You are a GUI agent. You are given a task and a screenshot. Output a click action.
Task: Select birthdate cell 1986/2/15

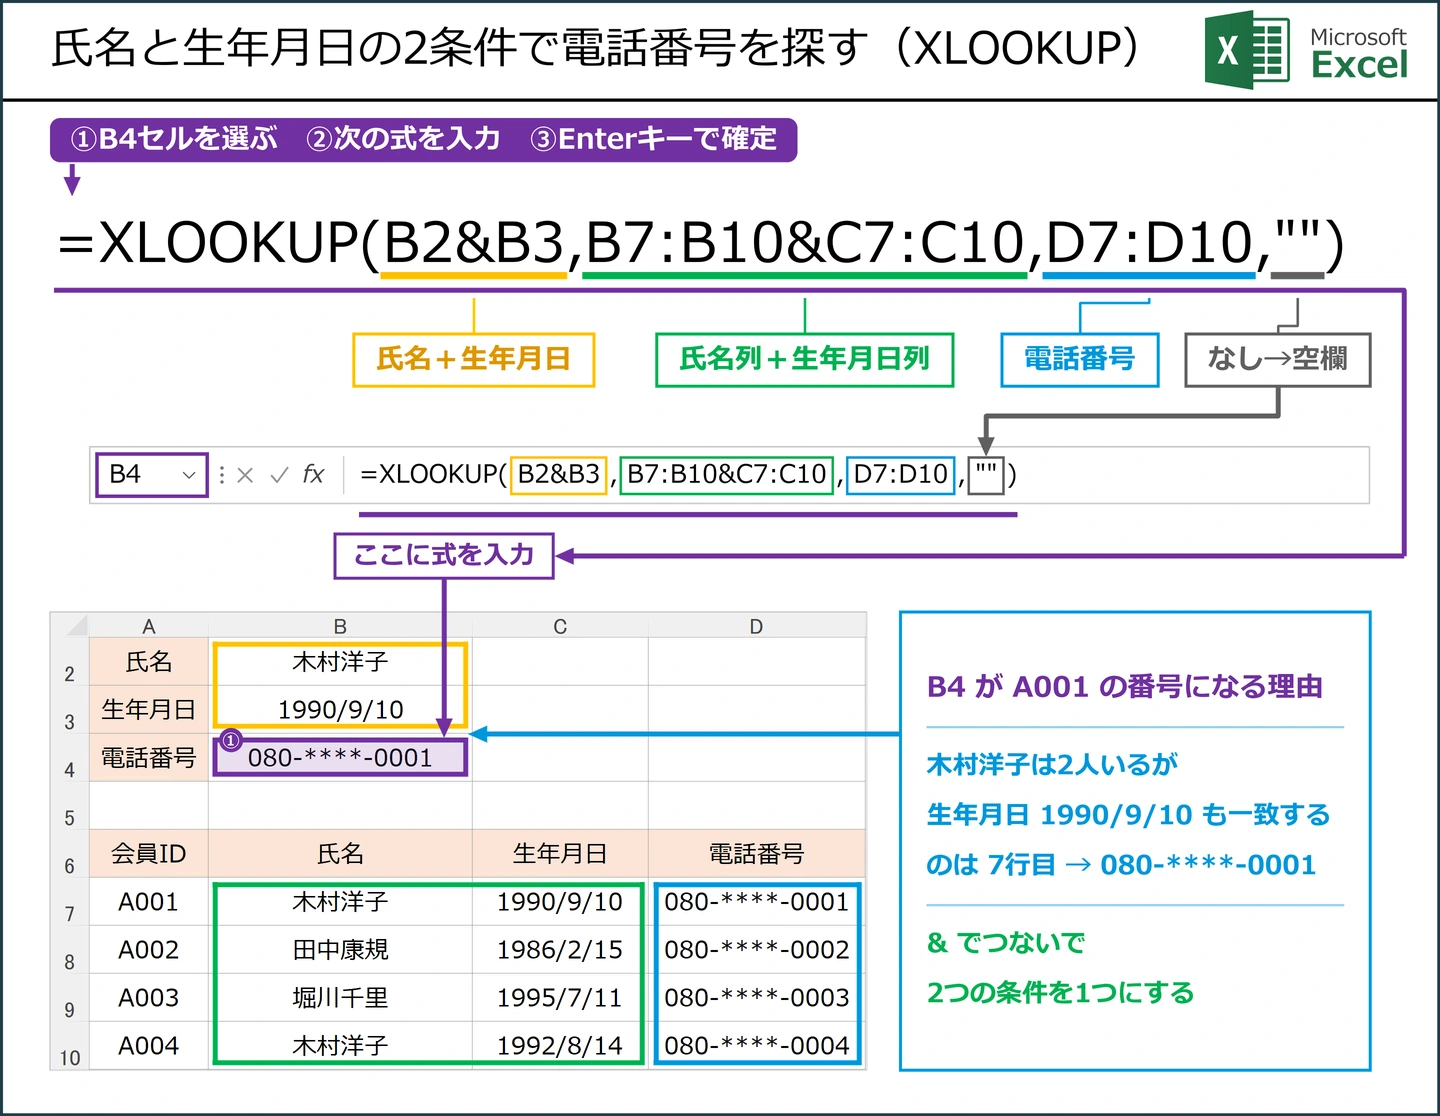tap(560, 950)
